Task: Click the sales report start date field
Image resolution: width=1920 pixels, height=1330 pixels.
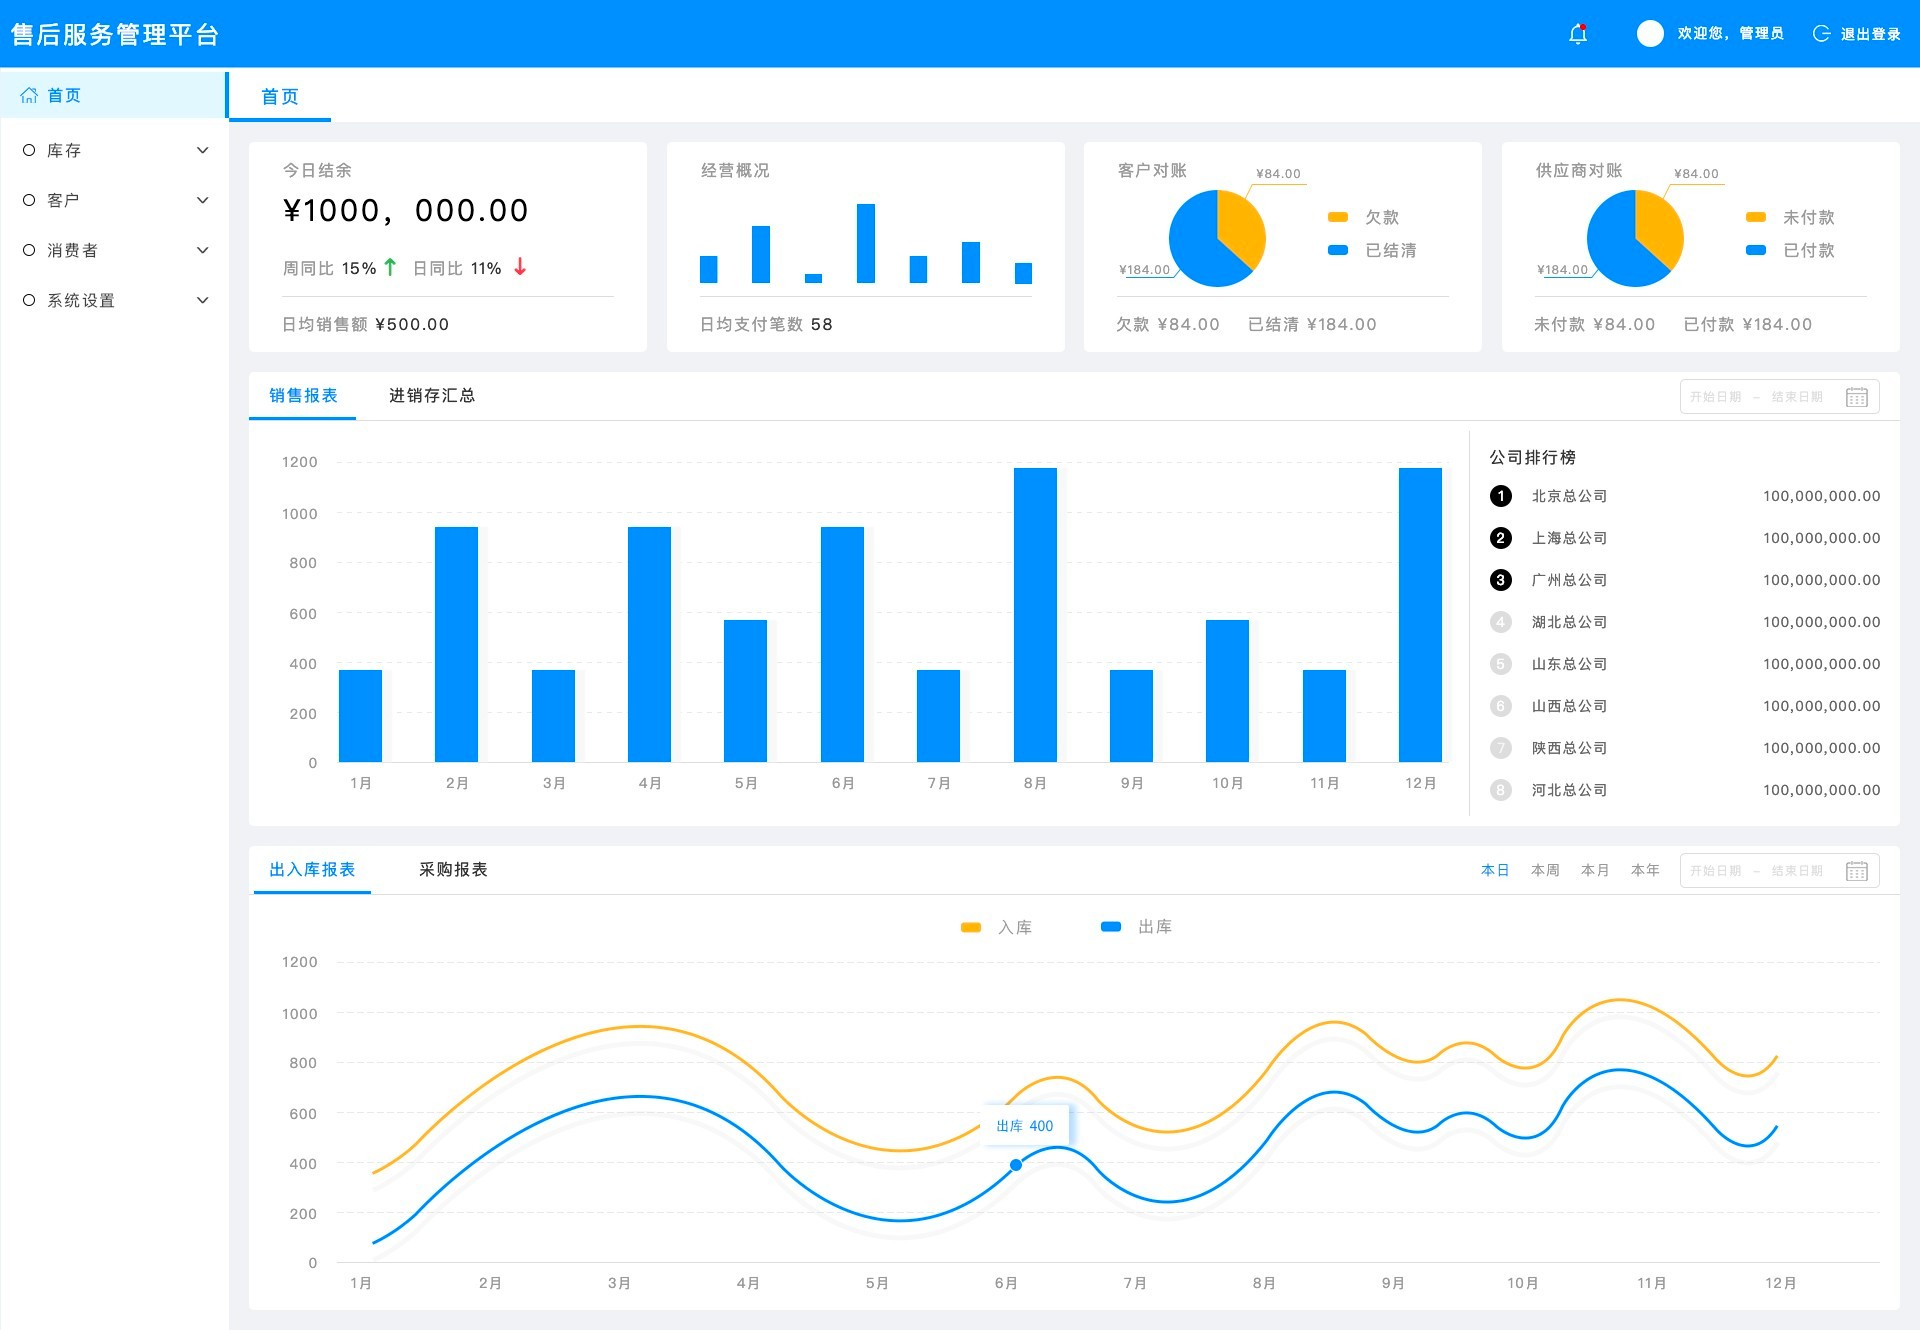Action: point(1715,397)
